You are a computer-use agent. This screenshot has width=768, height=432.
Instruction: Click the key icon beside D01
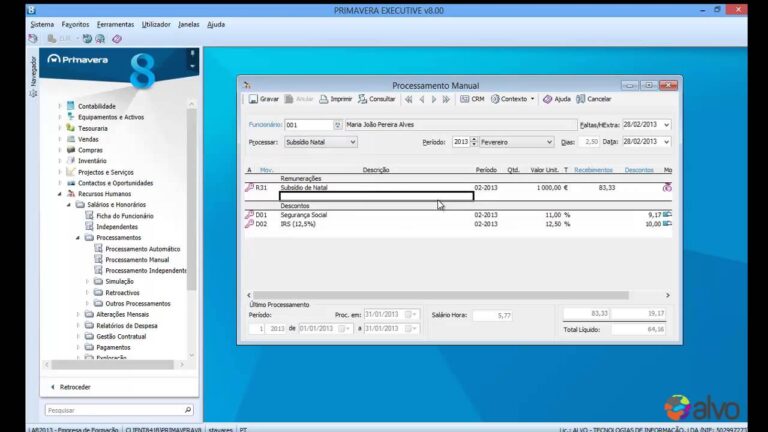click(249, 215)
